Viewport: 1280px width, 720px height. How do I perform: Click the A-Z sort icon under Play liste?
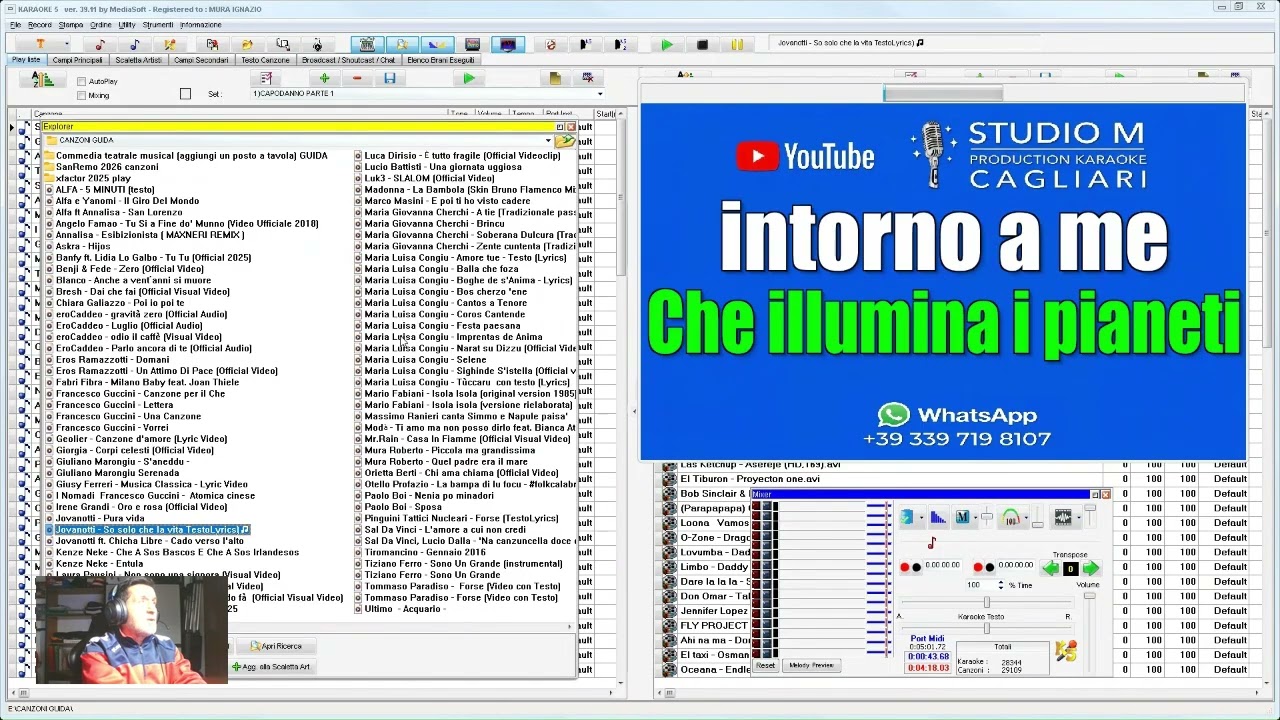pos(43,80)
